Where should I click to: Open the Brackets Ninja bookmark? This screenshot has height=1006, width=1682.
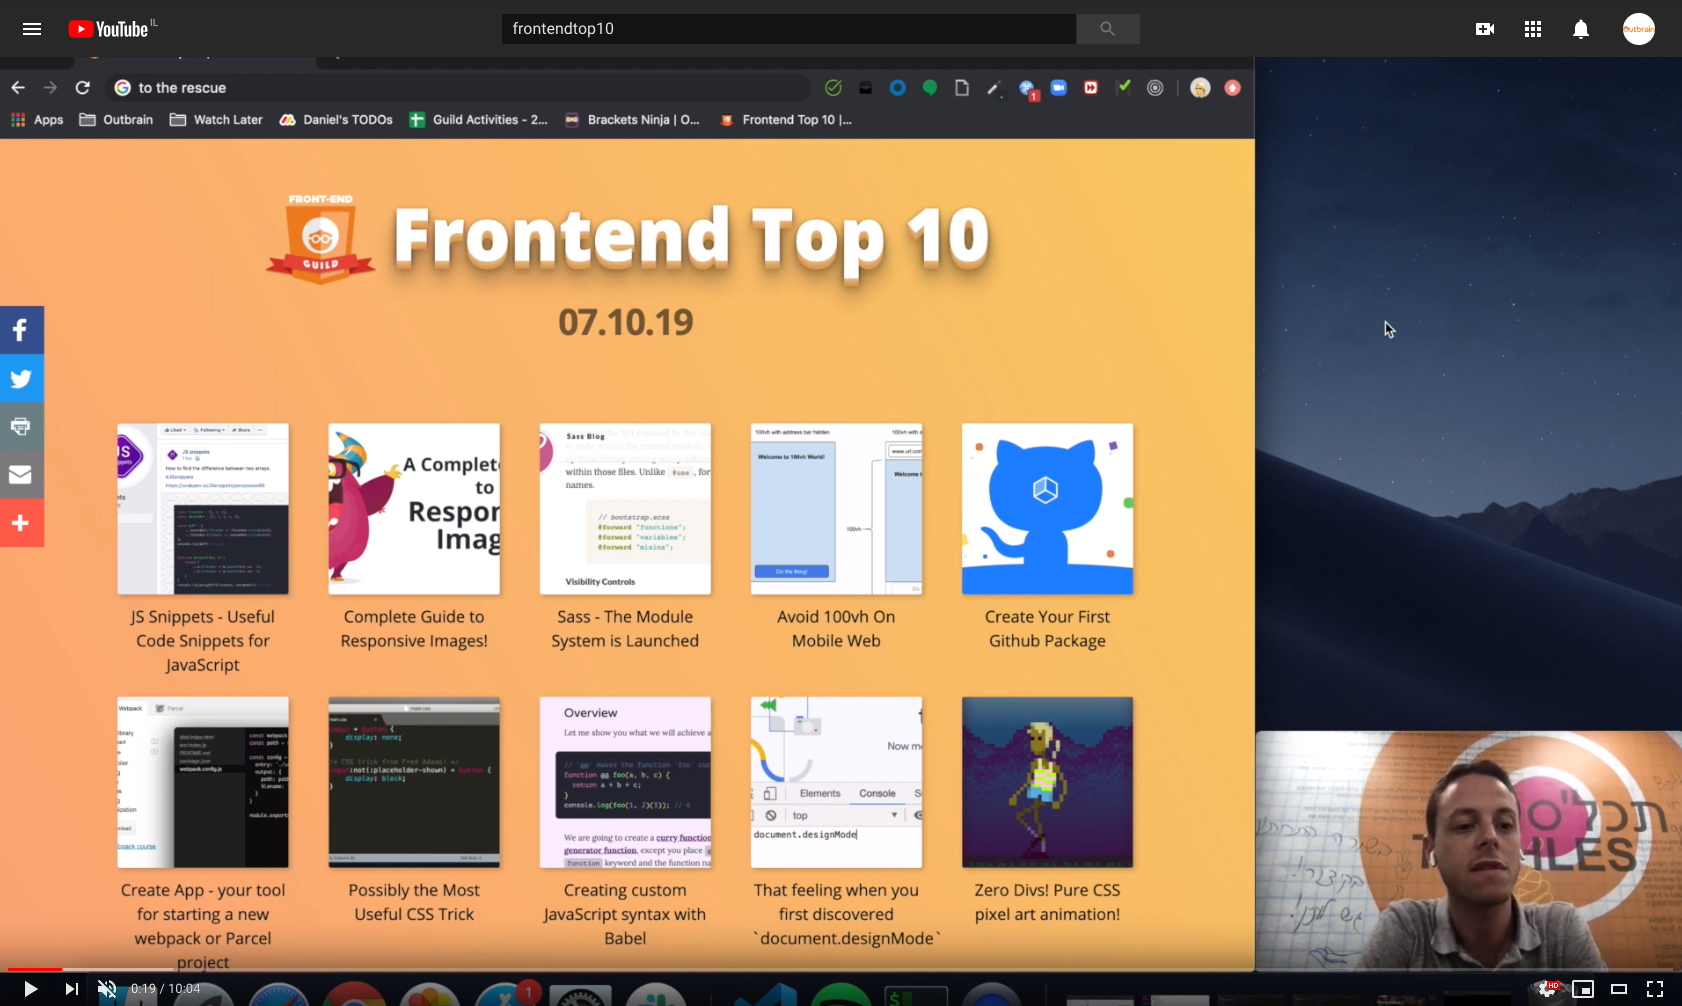(x=632, y=119)
